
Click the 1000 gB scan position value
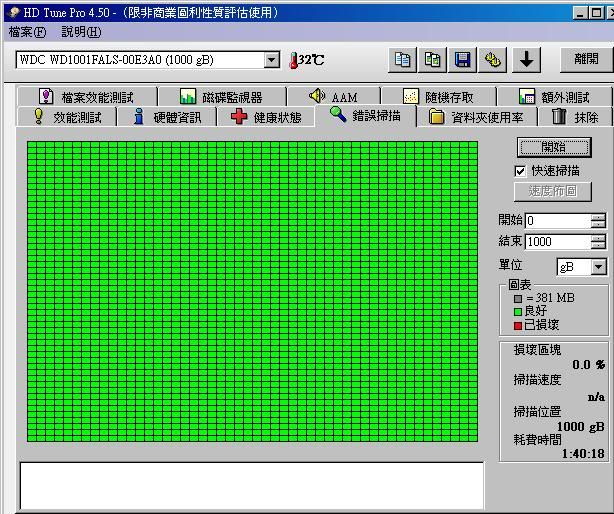tap(580, 426)
